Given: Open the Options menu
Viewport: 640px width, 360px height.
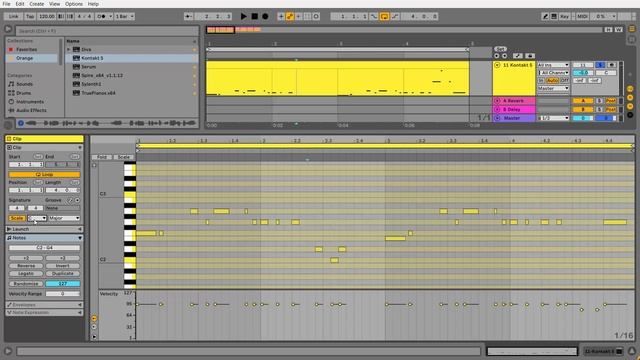Looking at the screenshot, I should pyautogui.click(x=73, y=4).
